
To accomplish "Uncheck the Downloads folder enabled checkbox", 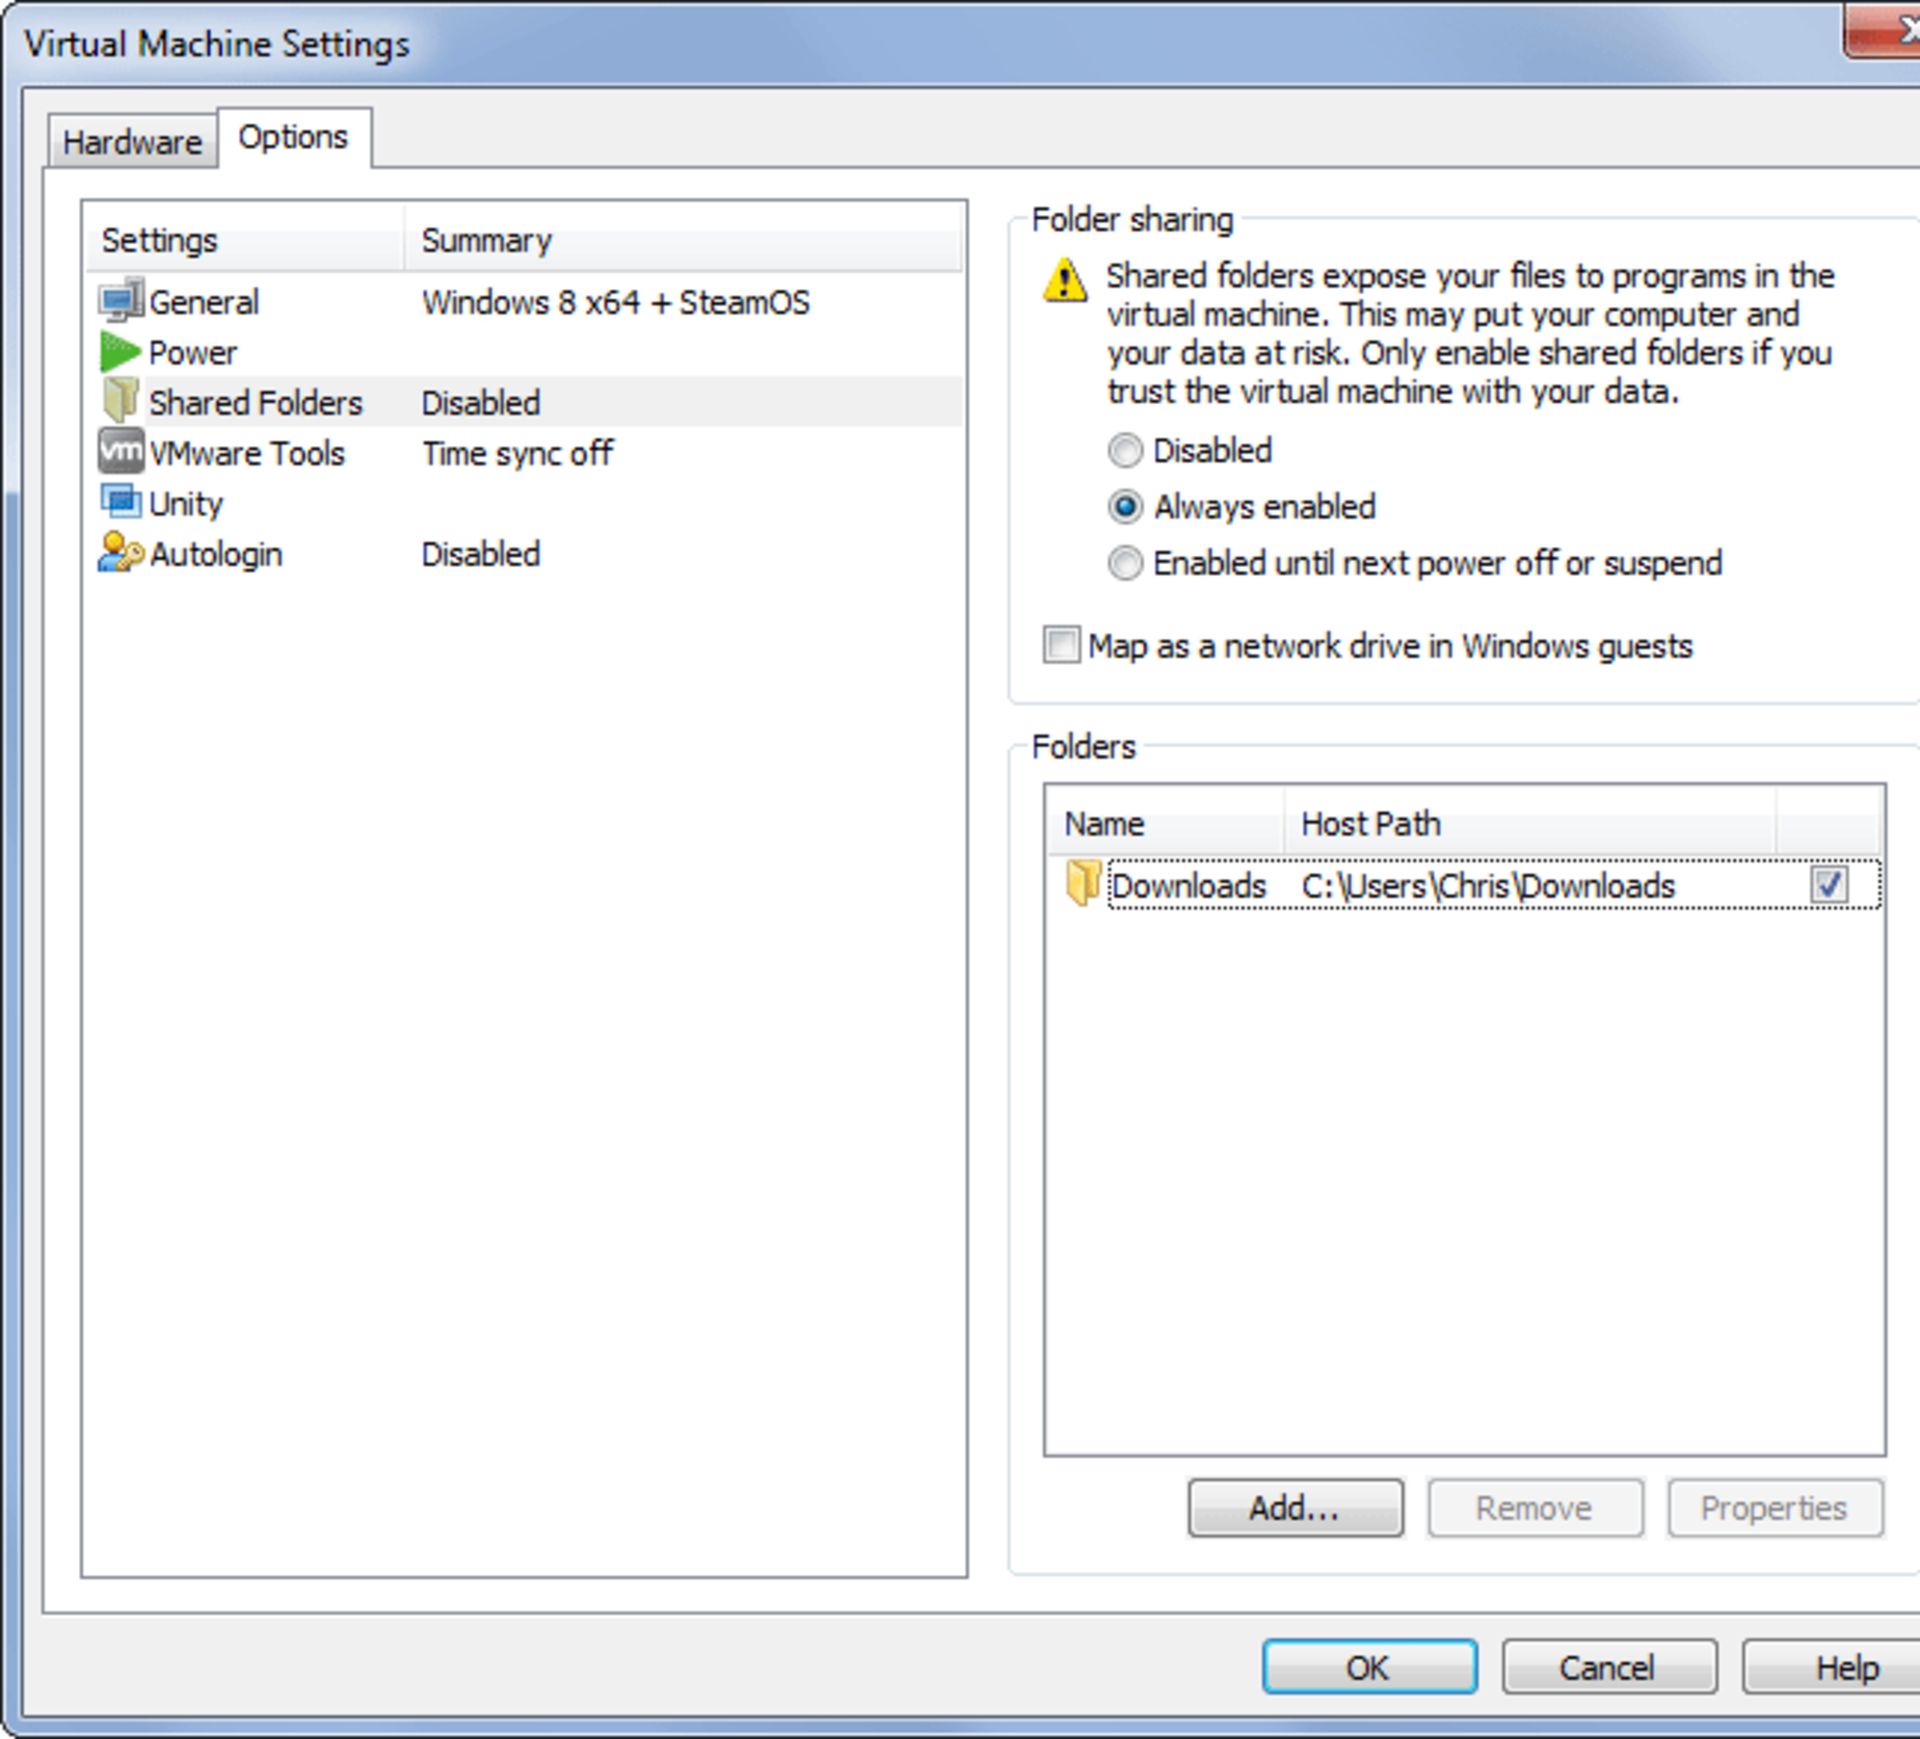I will point(1829,885).
